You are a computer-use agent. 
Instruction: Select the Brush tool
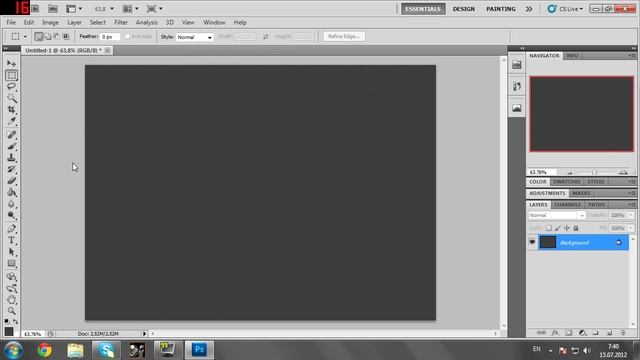click(x=11, y=146)
